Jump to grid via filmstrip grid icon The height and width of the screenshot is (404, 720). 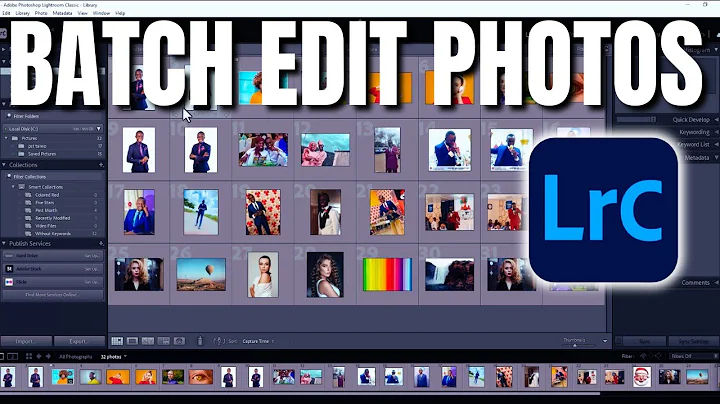(x=29, y=356)
